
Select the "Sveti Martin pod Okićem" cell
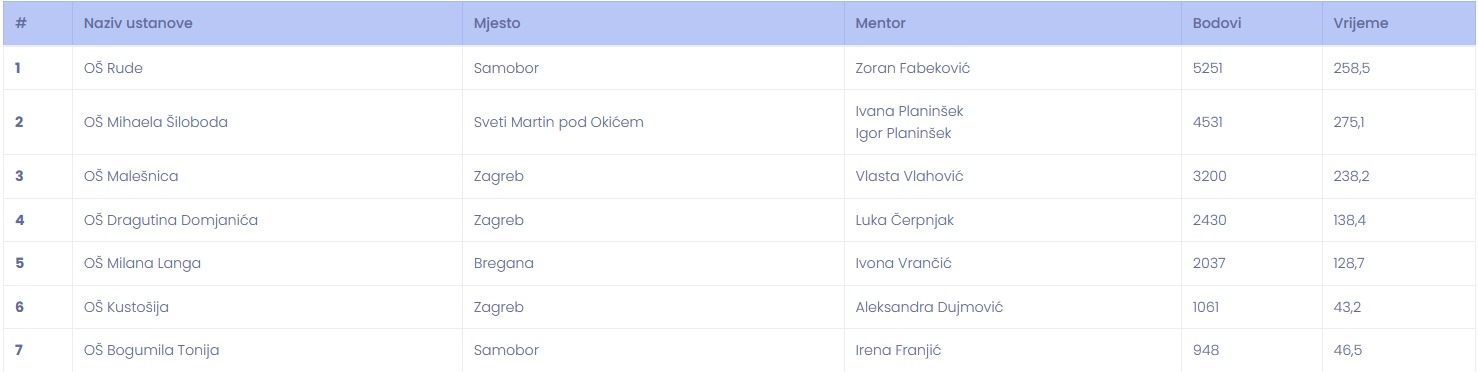click(x=559, y=122)
